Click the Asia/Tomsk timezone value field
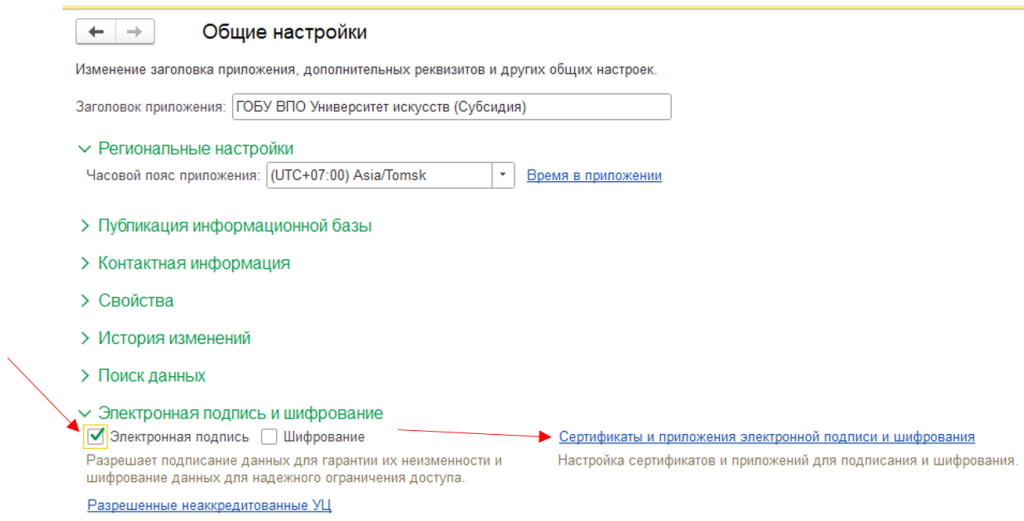 pyautogui.click(x=378, y=176)
